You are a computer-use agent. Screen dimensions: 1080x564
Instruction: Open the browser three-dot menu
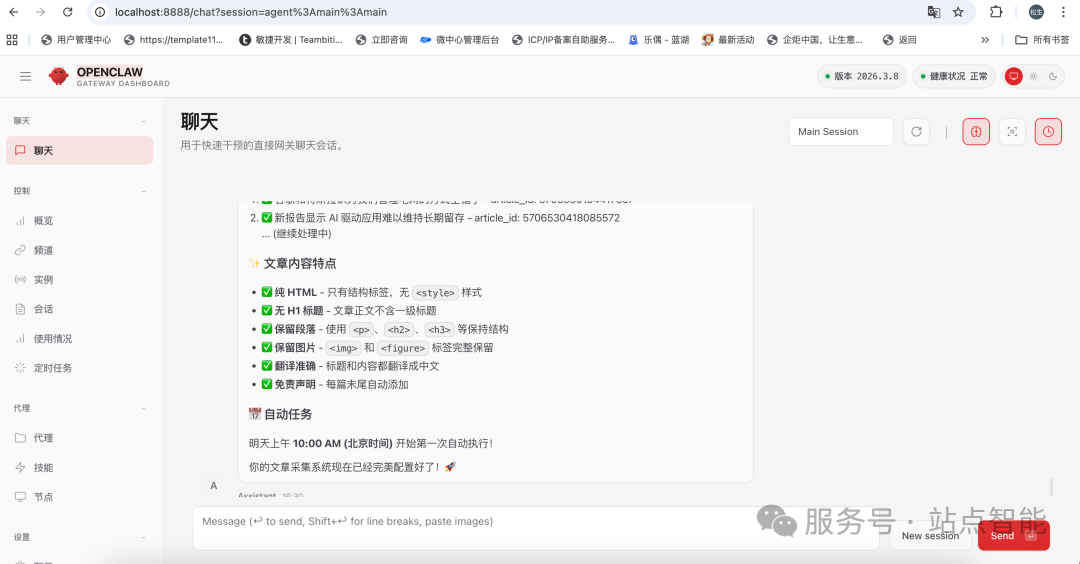1063,12
